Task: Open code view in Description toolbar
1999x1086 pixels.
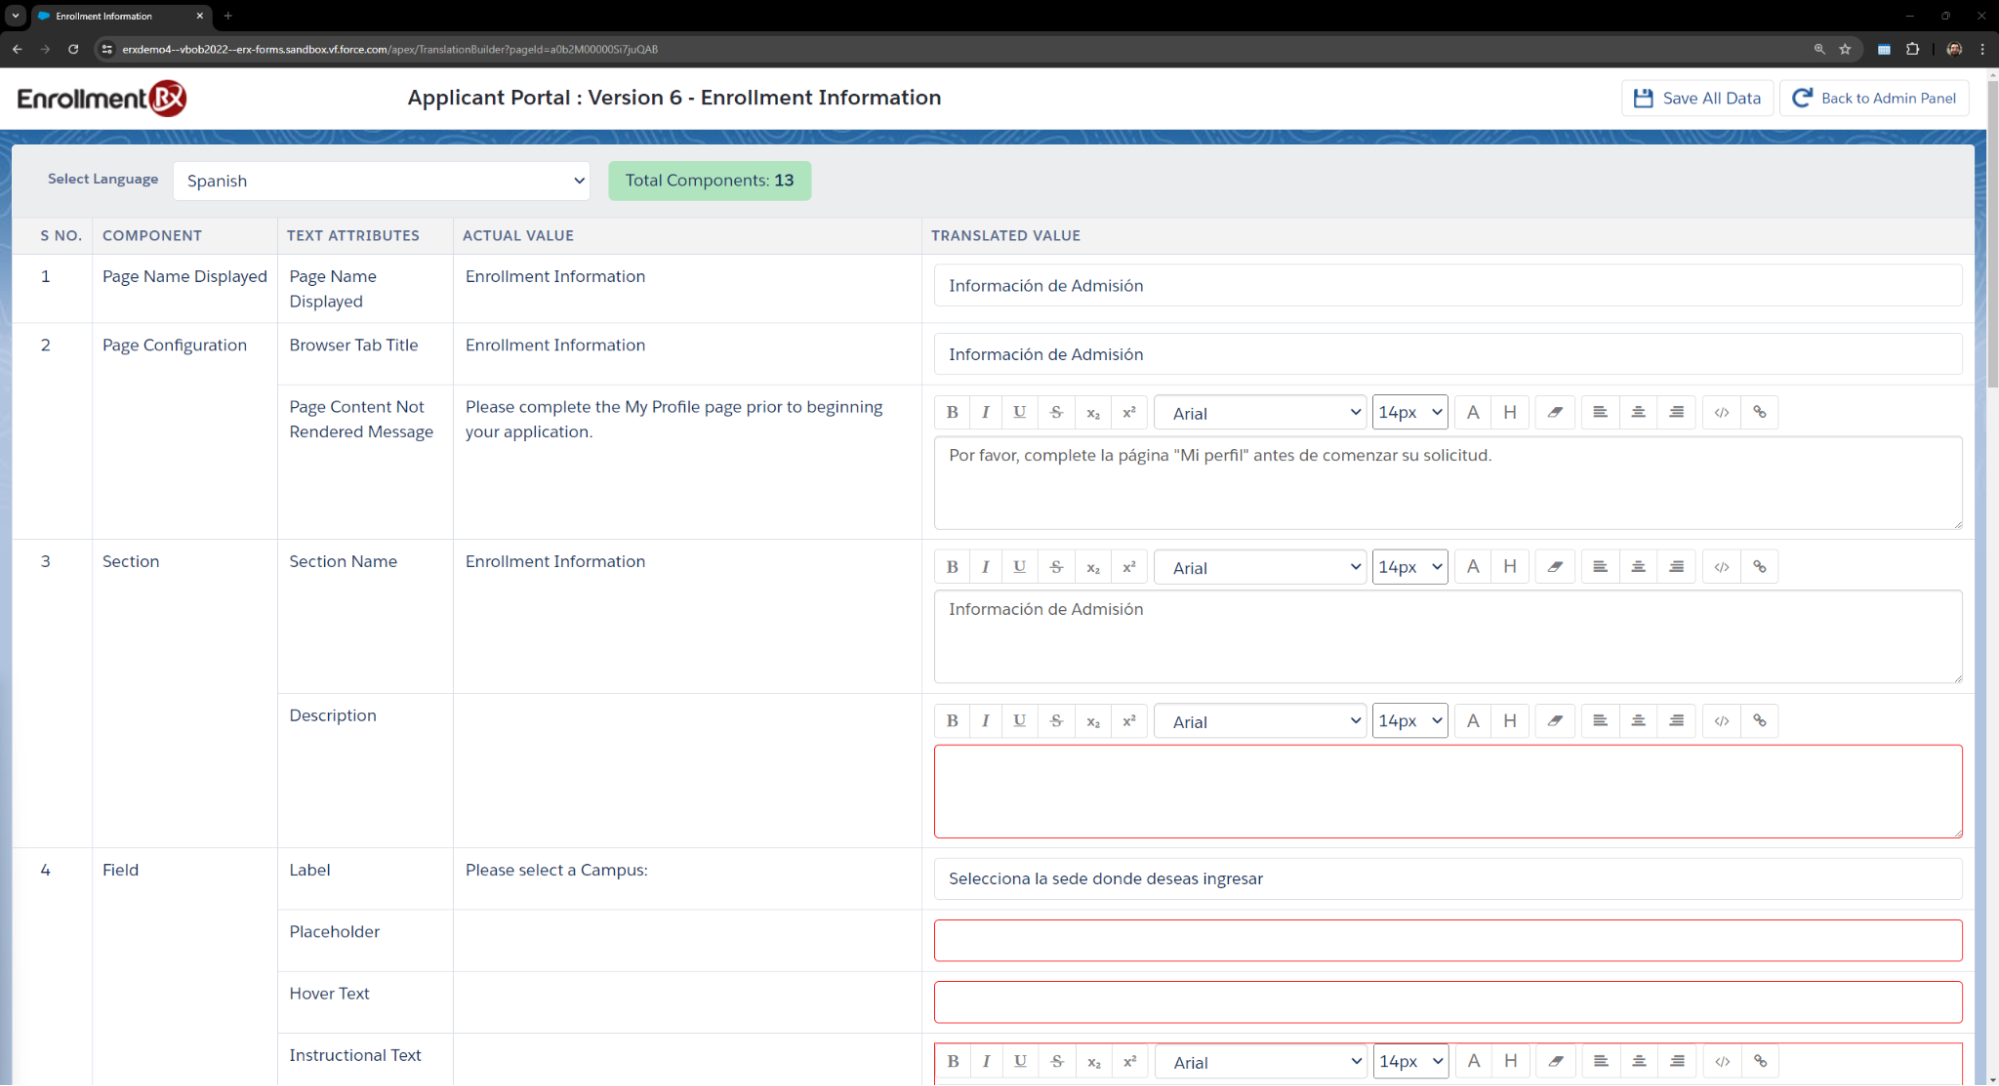Action: pyautogui.click(x=1722, y=721)
